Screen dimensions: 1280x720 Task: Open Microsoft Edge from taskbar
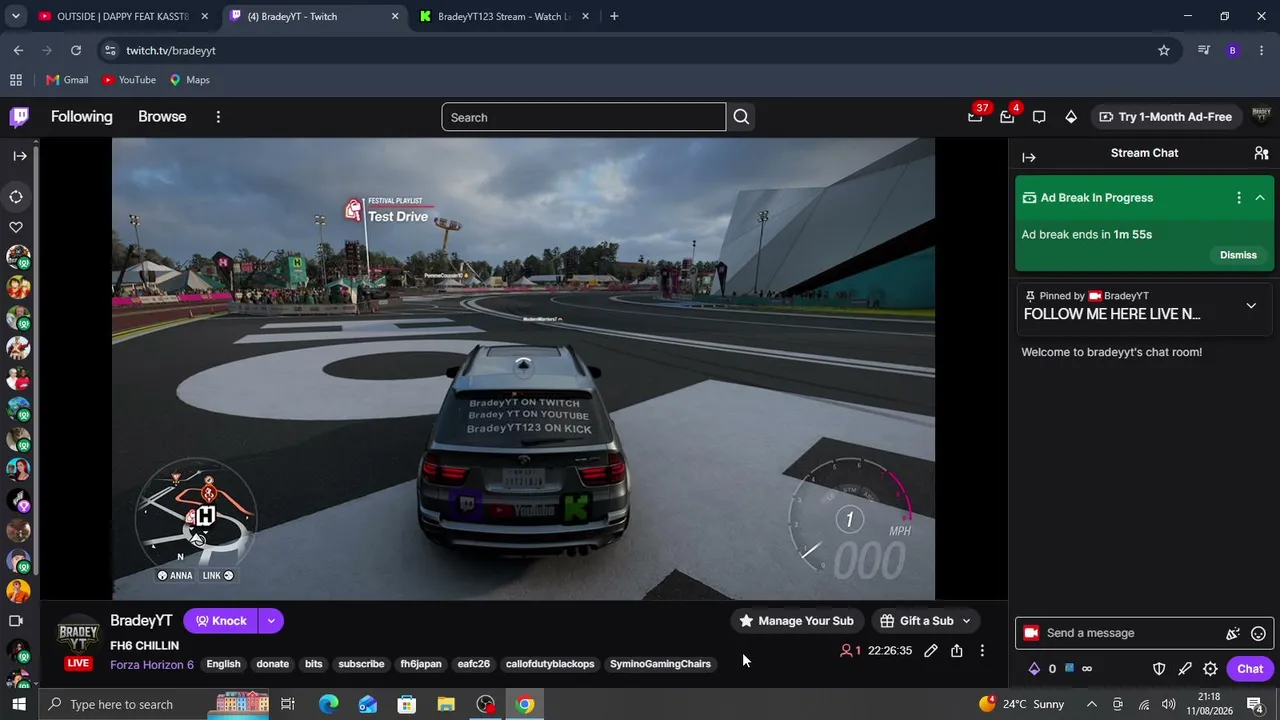(328, 704)
